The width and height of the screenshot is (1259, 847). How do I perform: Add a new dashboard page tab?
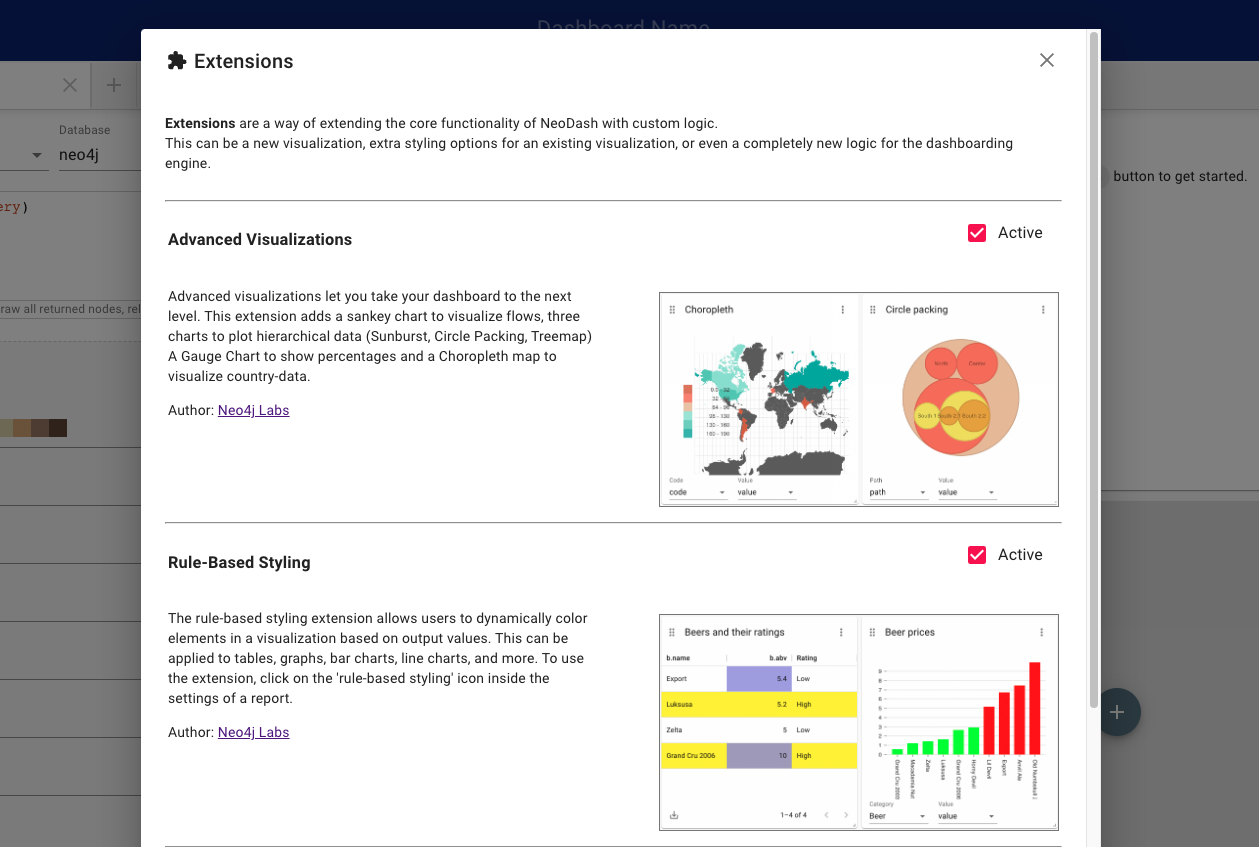coord(114,85)
